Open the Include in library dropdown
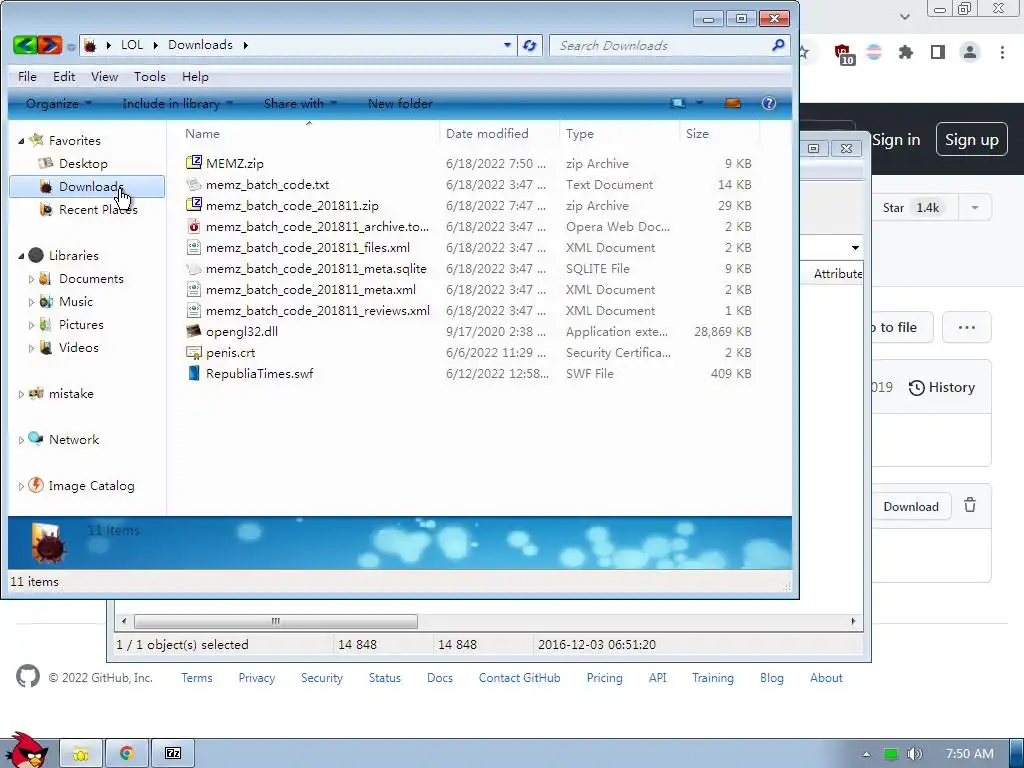The width and height of the screenshot is (1024, 768). click(x=178, y=103)
